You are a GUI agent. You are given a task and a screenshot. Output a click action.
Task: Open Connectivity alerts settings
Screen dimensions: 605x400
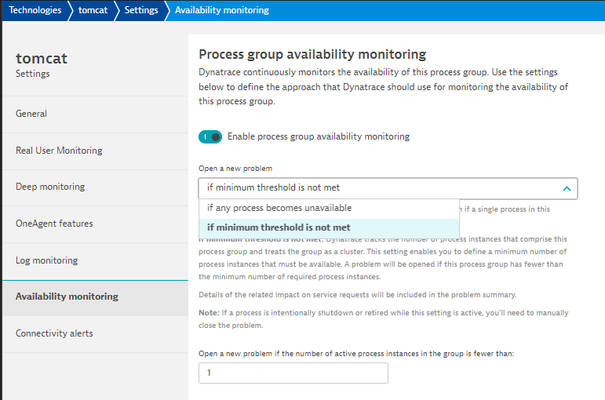[57, 333]
